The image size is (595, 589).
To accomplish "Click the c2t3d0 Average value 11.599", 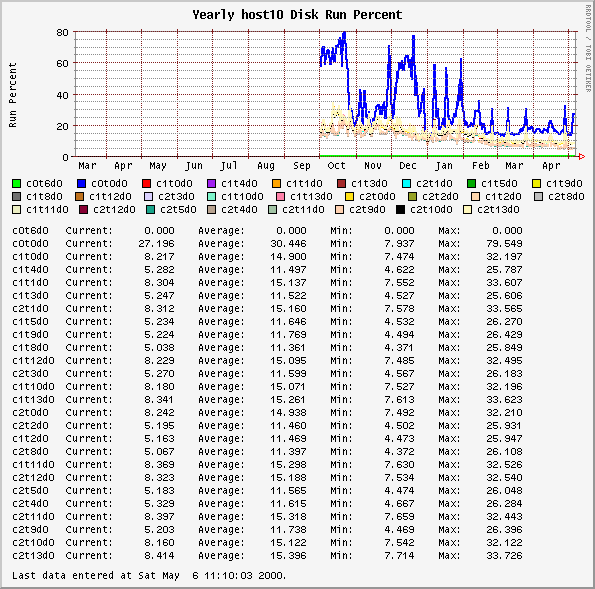I will click(x=288, y=373).
